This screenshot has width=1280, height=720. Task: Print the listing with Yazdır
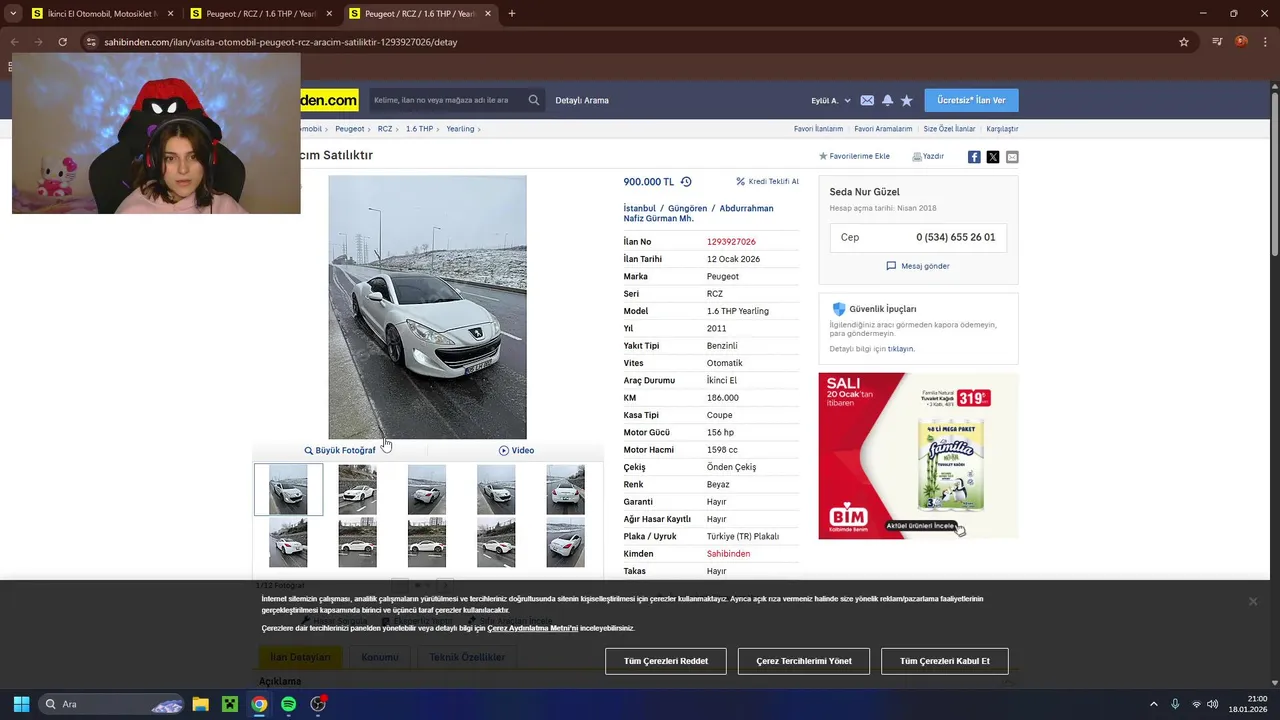pos(928,156)
